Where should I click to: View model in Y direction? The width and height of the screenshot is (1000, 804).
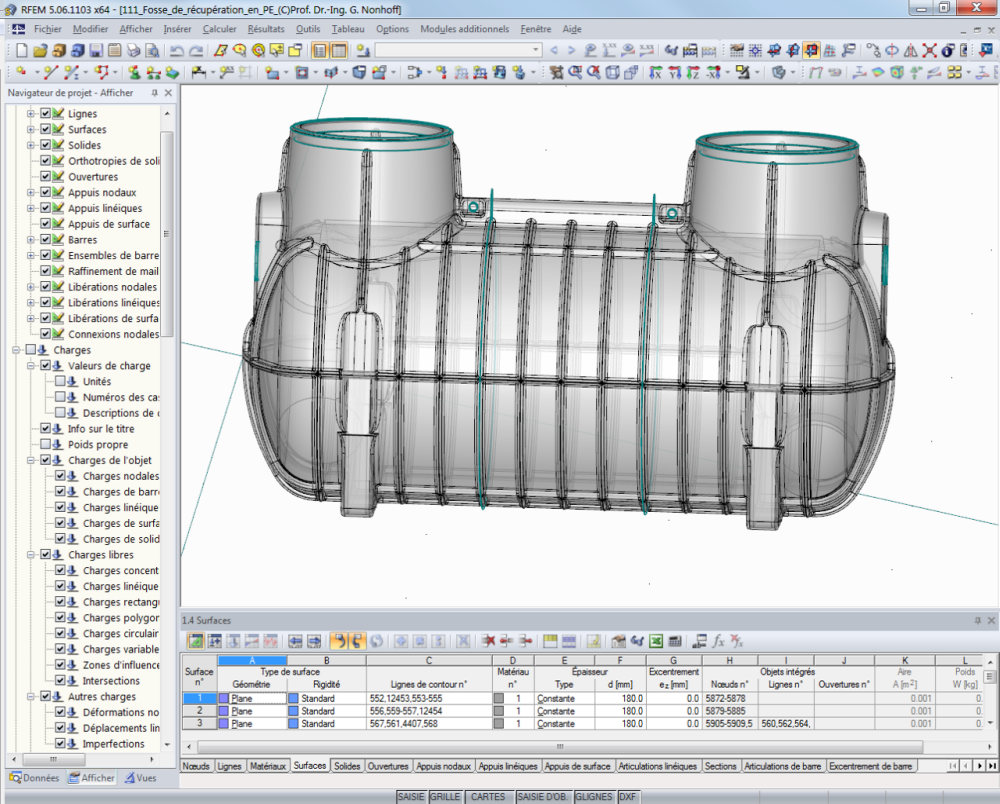(675, 73)
